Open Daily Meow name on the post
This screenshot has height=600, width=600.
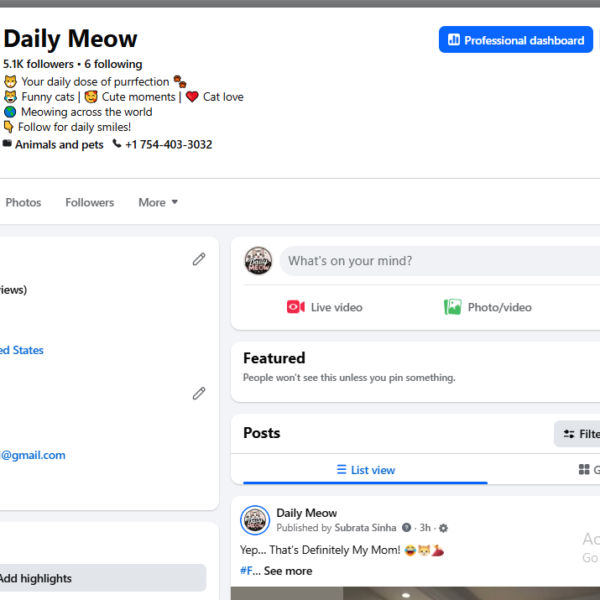pyautogui.click(x=307, y=513)
